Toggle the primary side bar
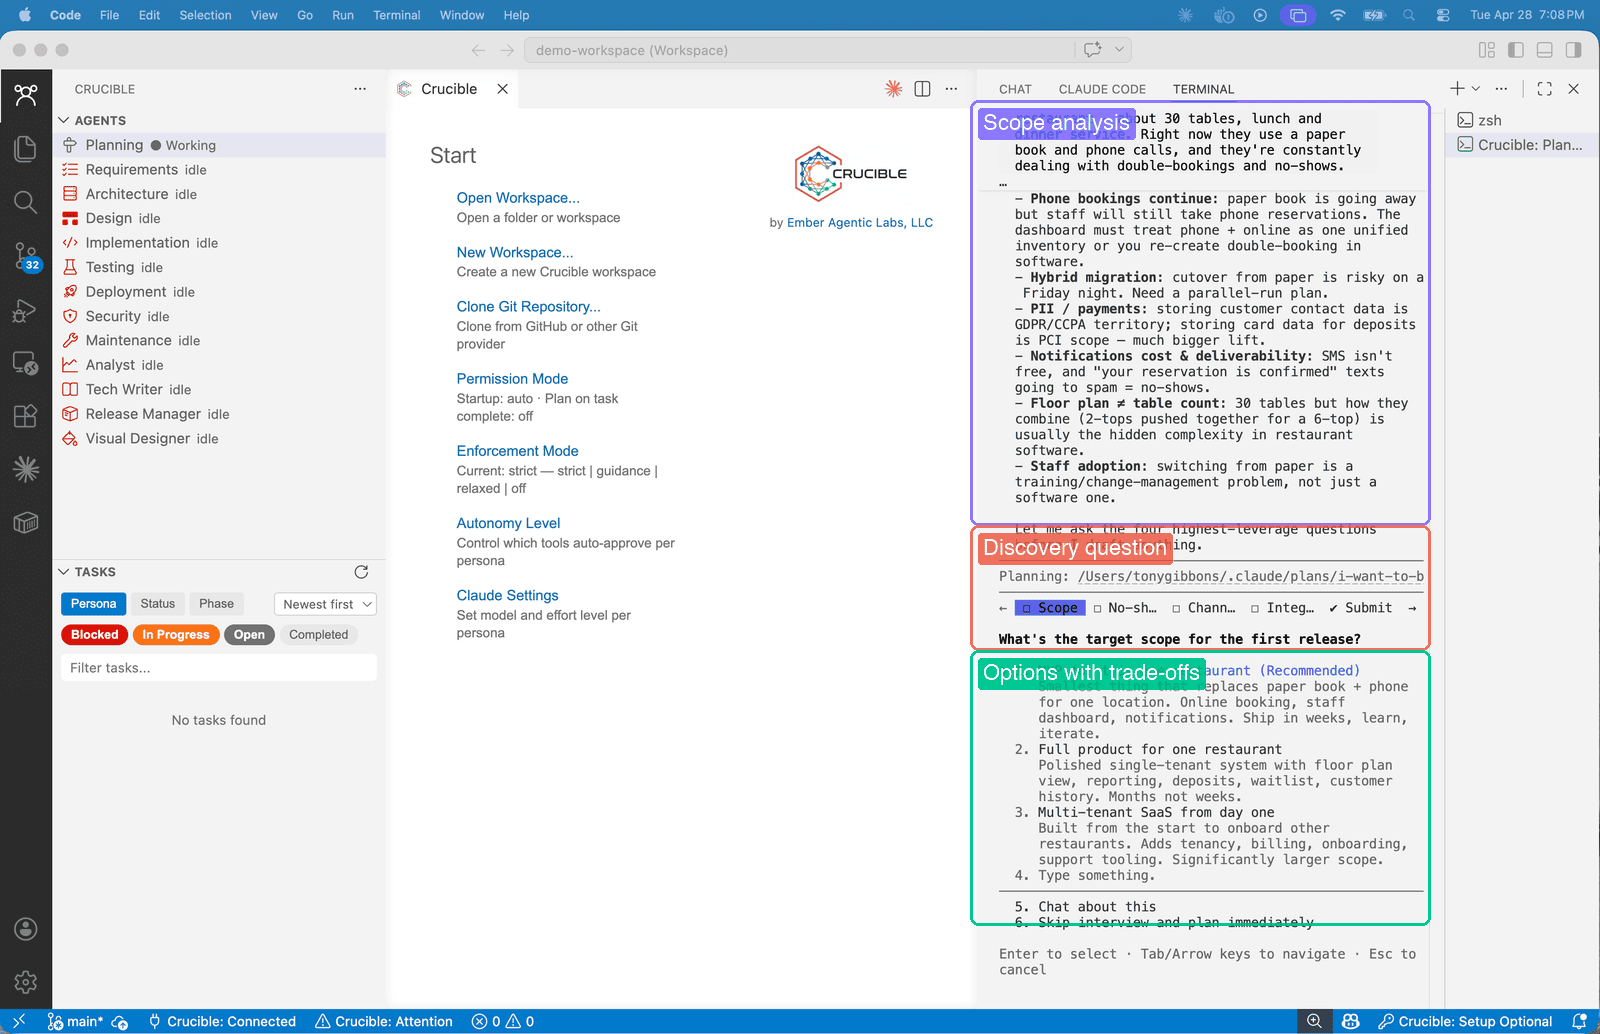1600x1034 pixels. [1516, 50]
